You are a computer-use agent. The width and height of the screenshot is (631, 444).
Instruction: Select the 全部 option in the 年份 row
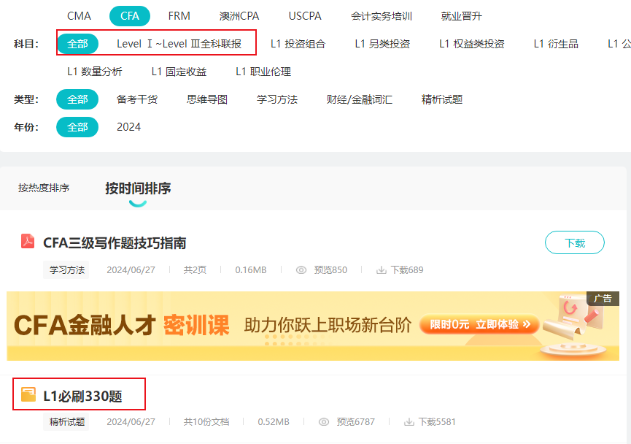point(77,127)
